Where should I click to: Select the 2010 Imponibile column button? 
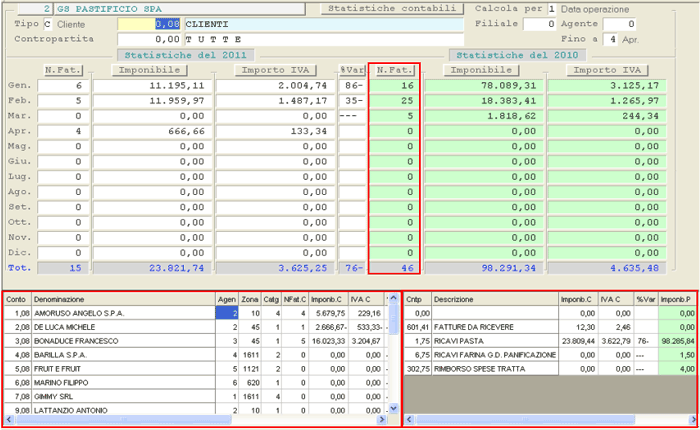point(482,70)
